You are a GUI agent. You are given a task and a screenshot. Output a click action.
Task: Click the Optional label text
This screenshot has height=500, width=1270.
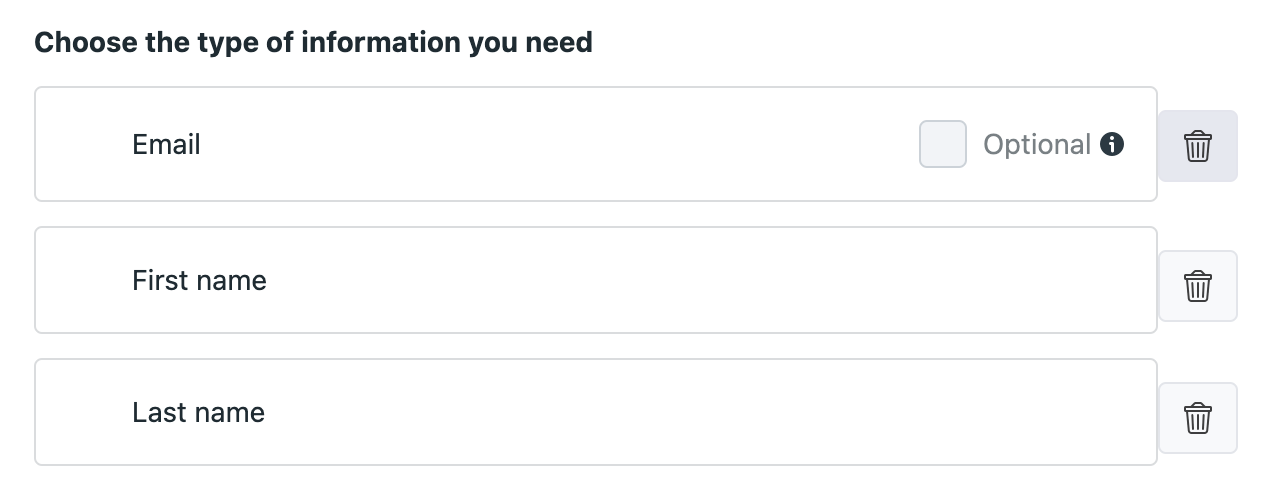point(1037,145)
